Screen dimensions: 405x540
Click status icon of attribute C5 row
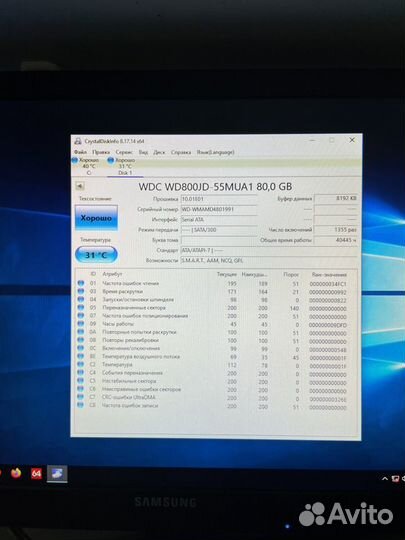pyautogui.click(x=81, y=381)
